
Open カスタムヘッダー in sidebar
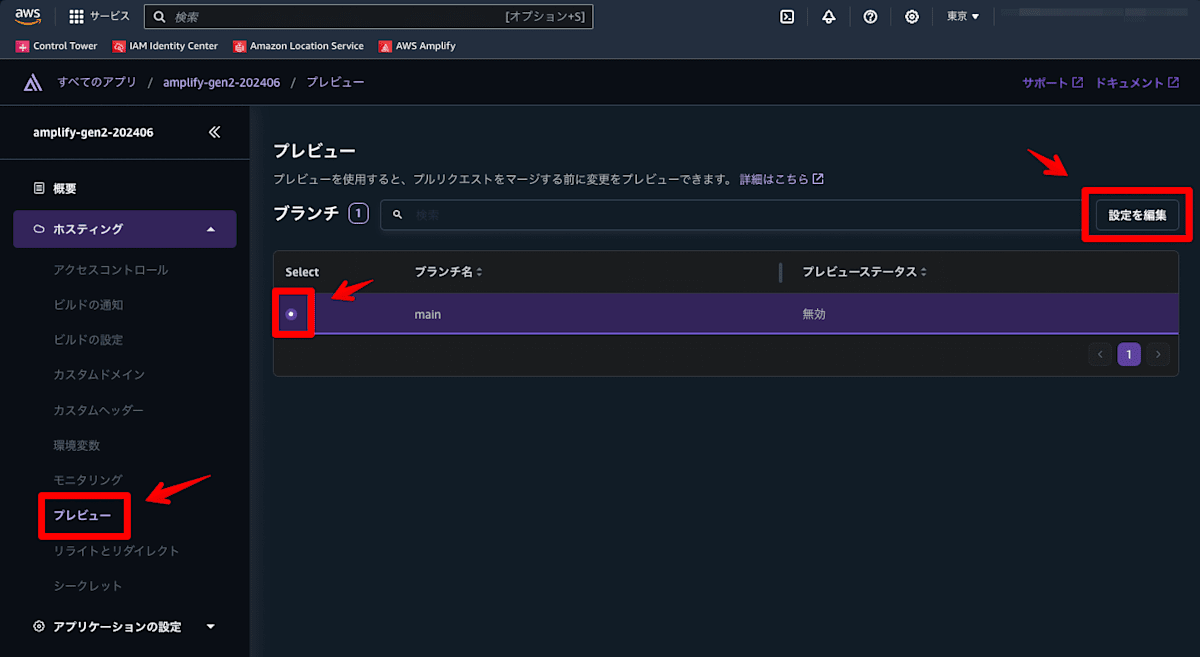tap(99, 410)
